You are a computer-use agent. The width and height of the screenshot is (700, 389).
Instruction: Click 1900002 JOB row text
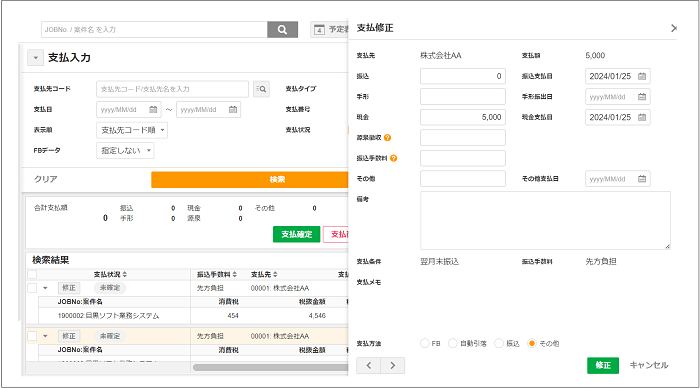108,316
